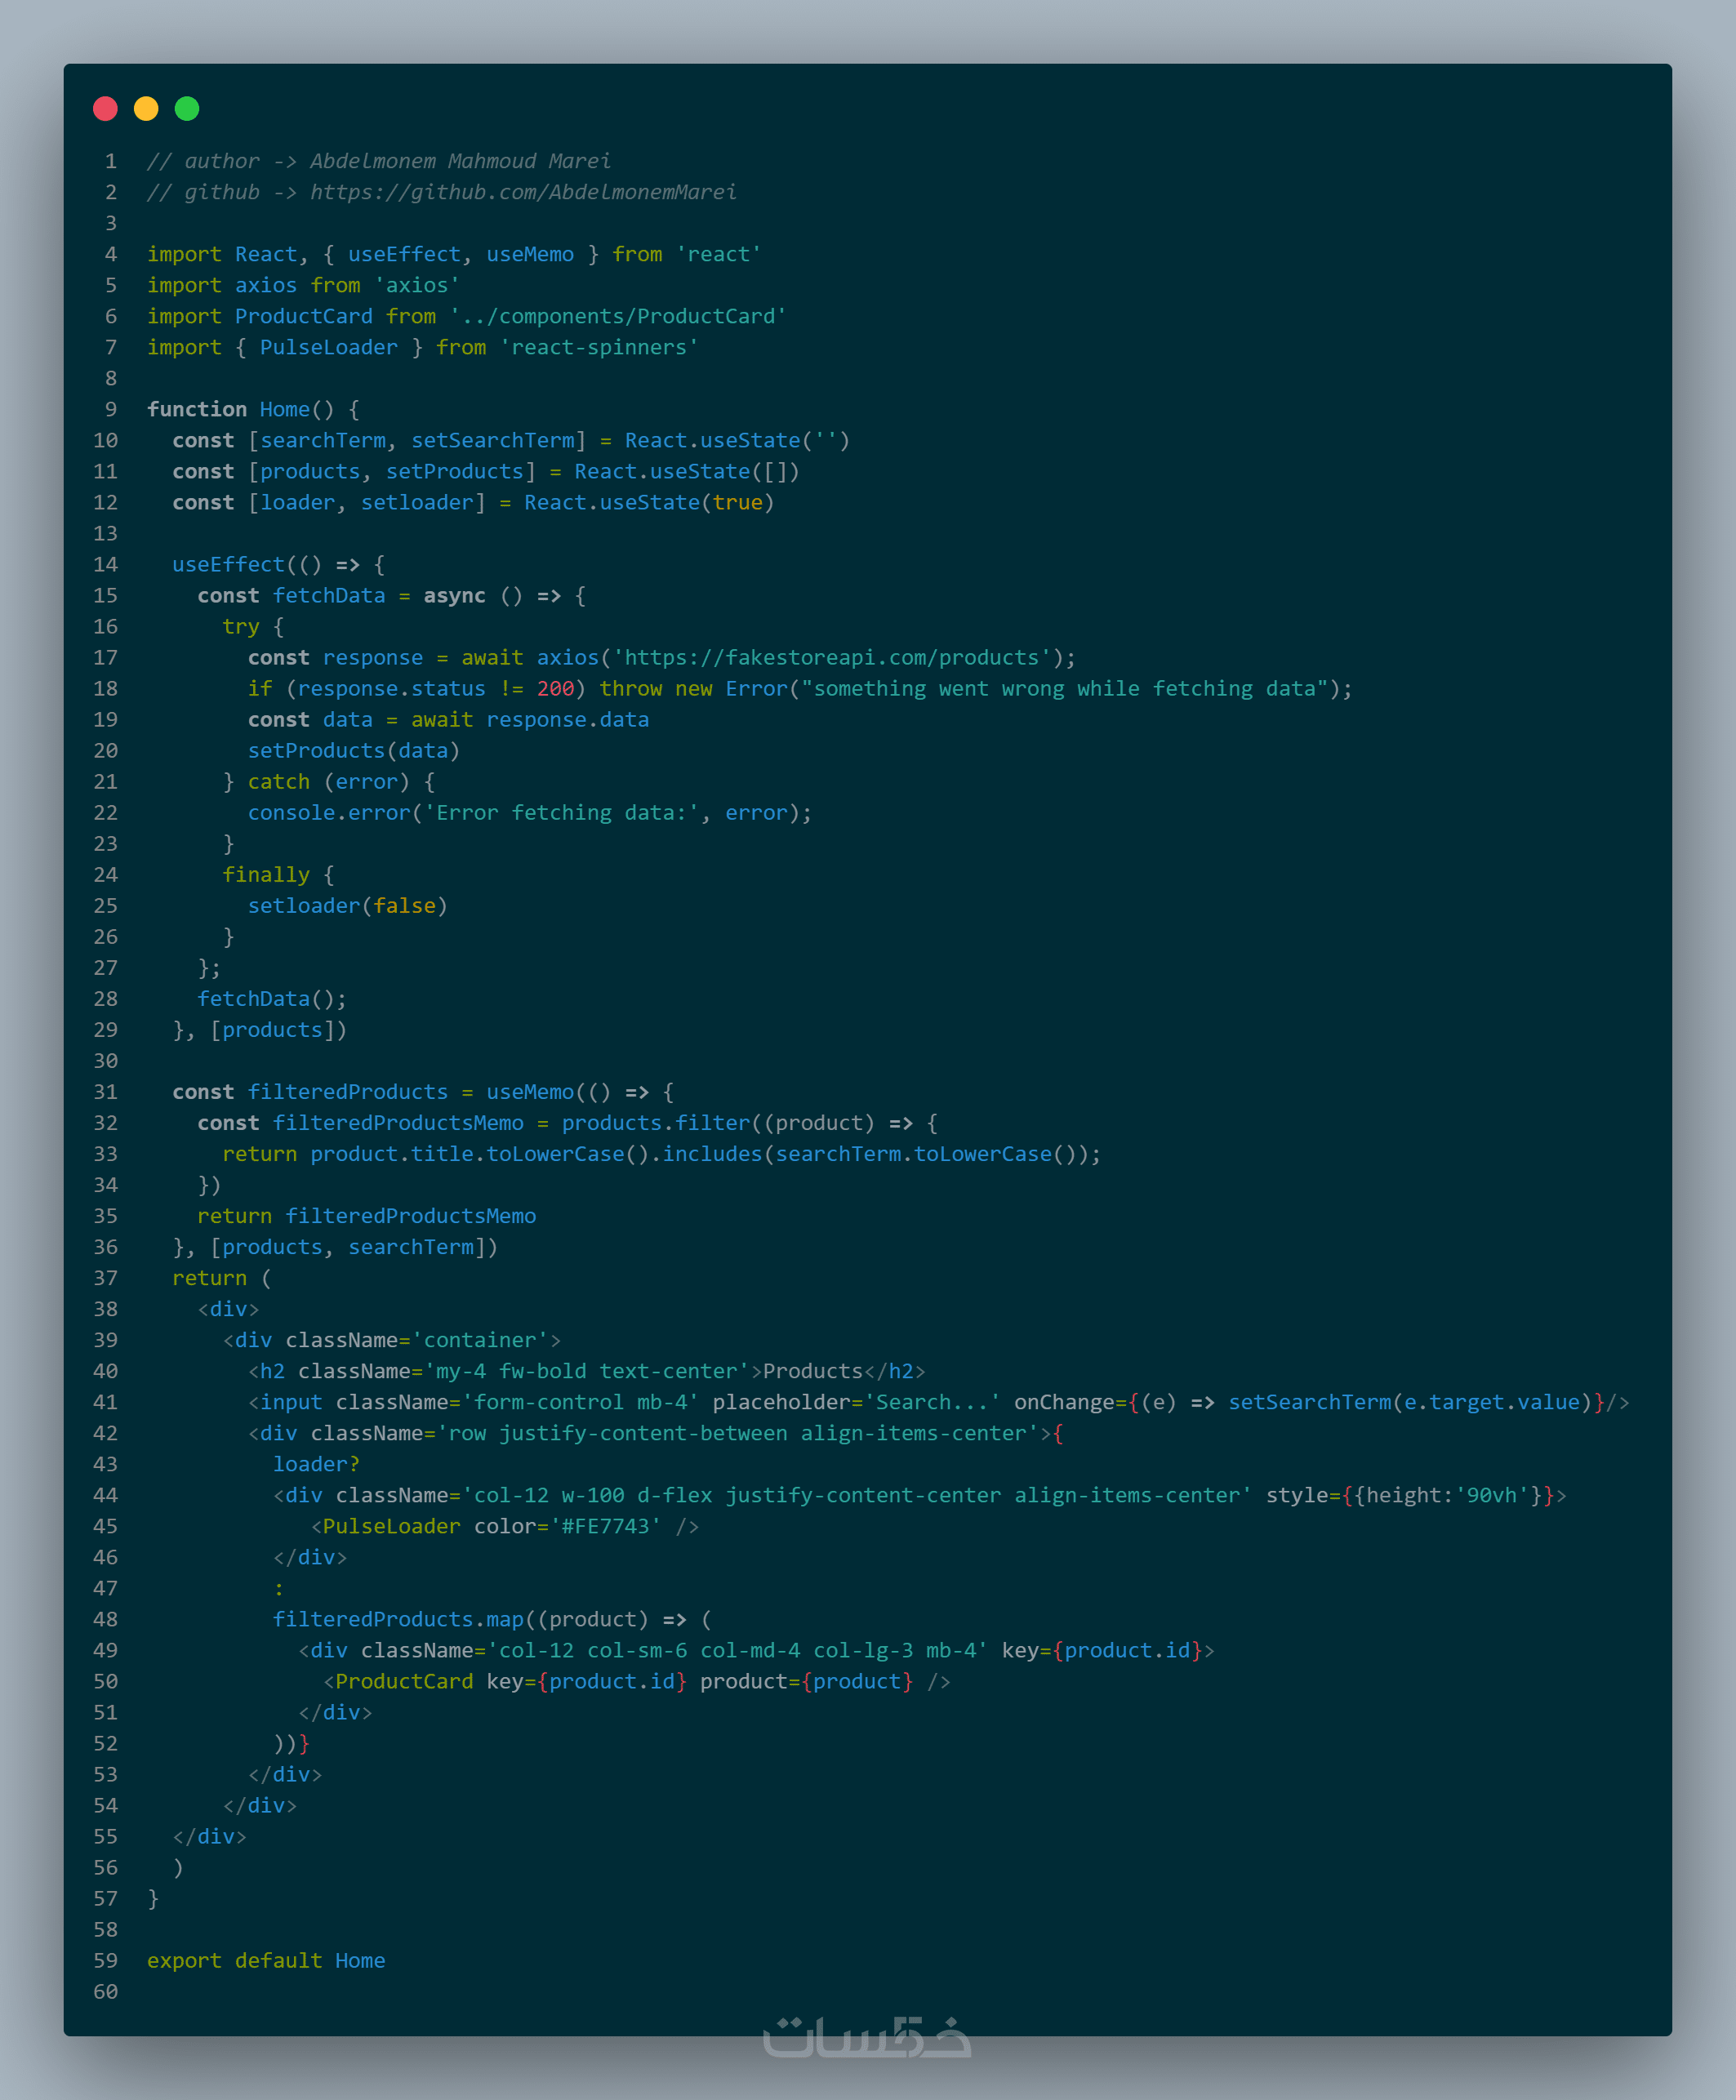Image resolution: width=1736 pixels, height=2100 pixels.
Task: Click the GitHub URL in line 2
Action: (x=523, y=192)
